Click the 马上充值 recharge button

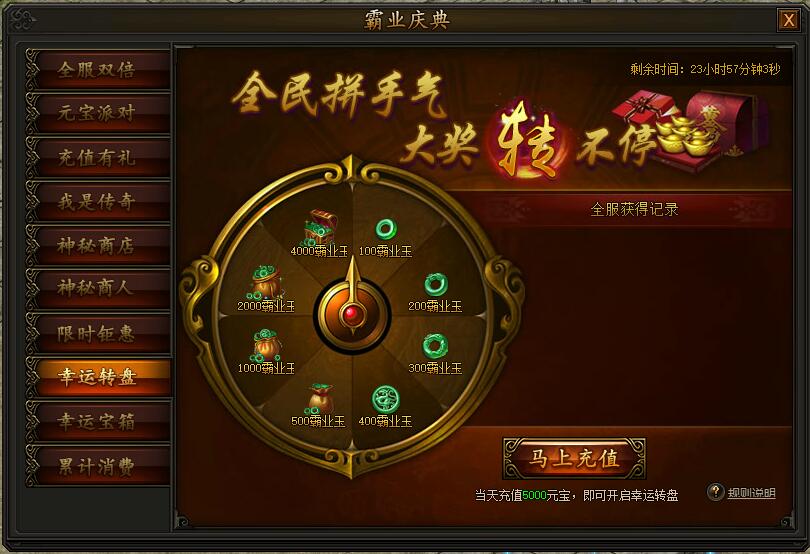click(574, 458)
